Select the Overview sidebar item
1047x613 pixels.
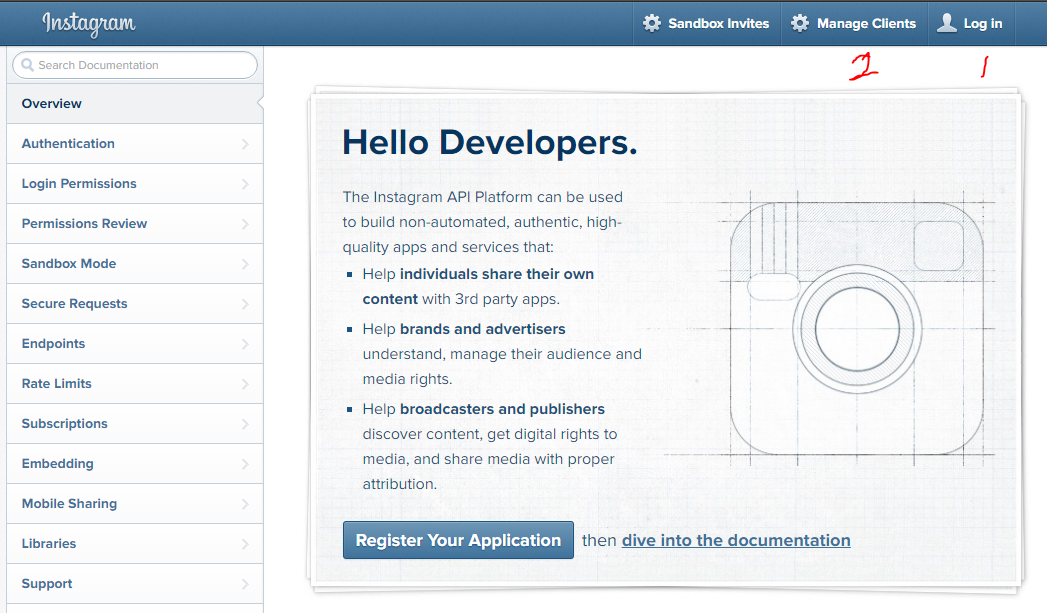coord(135,104)
